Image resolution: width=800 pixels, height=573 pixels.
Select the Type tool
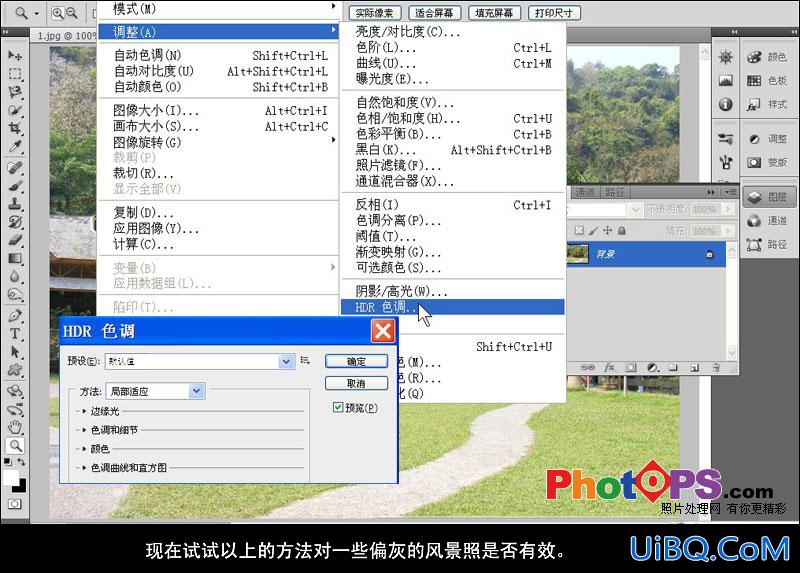tap(15, 334)
